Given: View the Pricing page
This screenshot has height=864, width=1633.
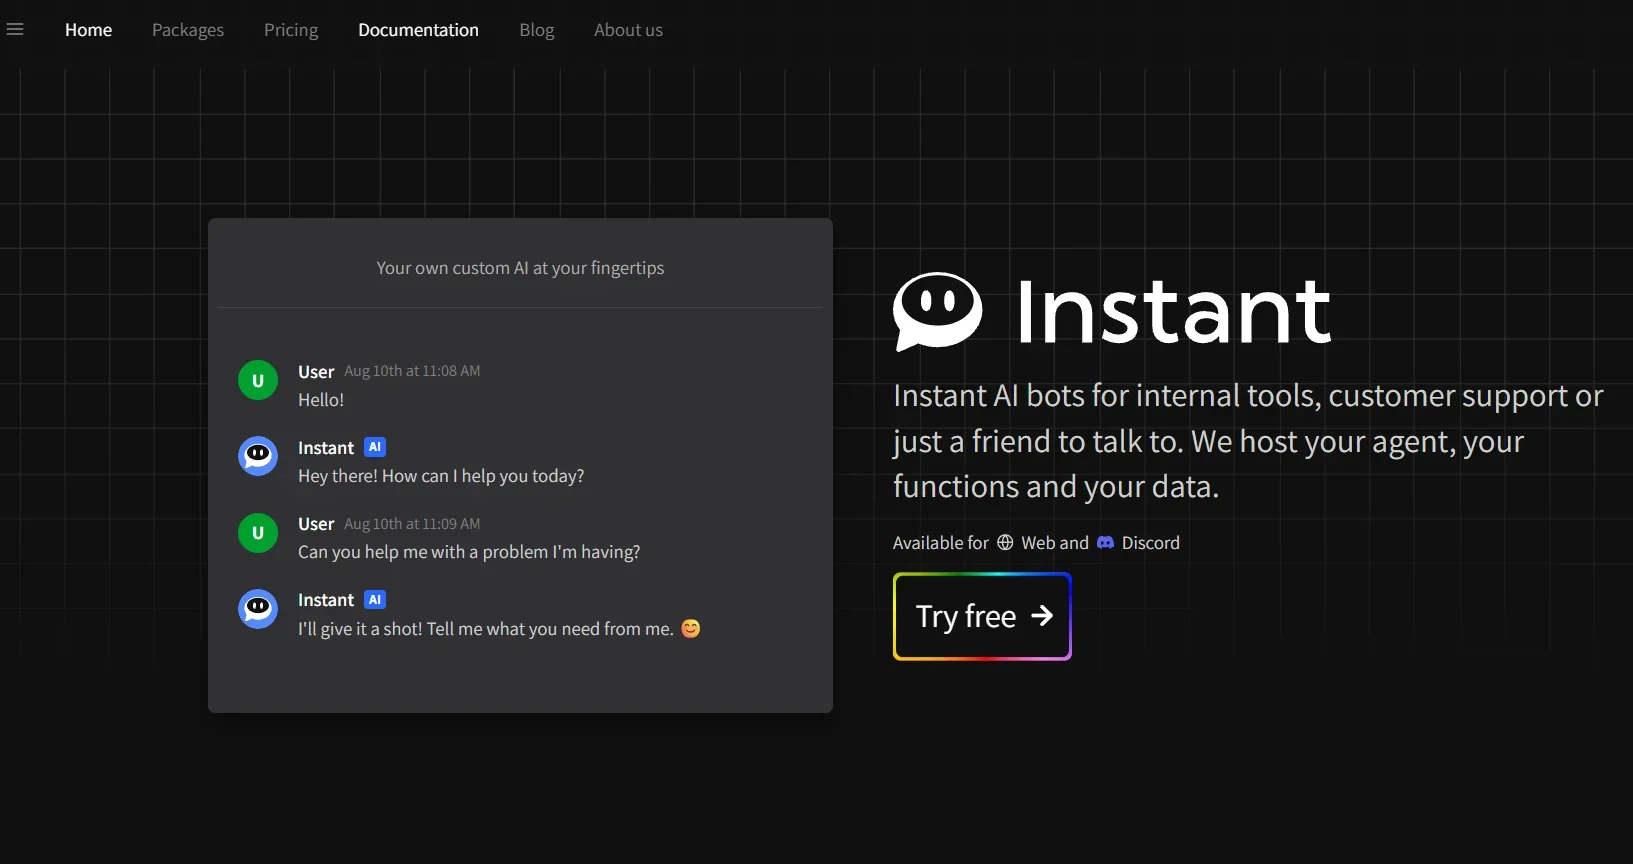Looking at the screenshot, I should point(291,30).
